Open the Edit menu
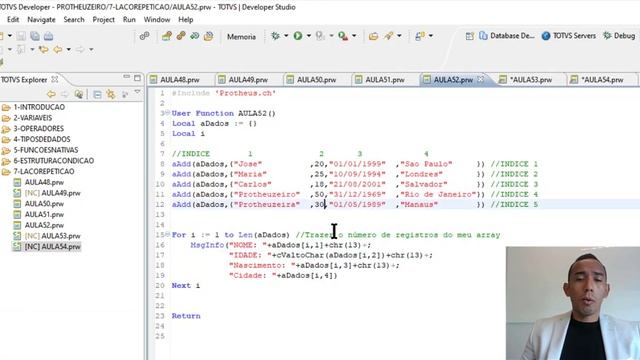 pos(13,20)
